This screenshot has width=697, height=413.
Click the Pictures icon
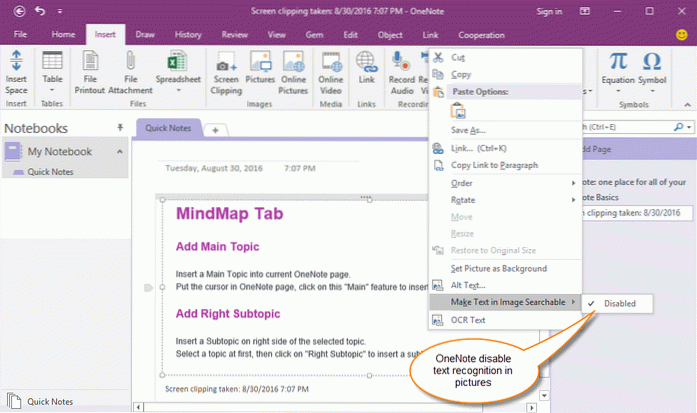click(260, 61)
